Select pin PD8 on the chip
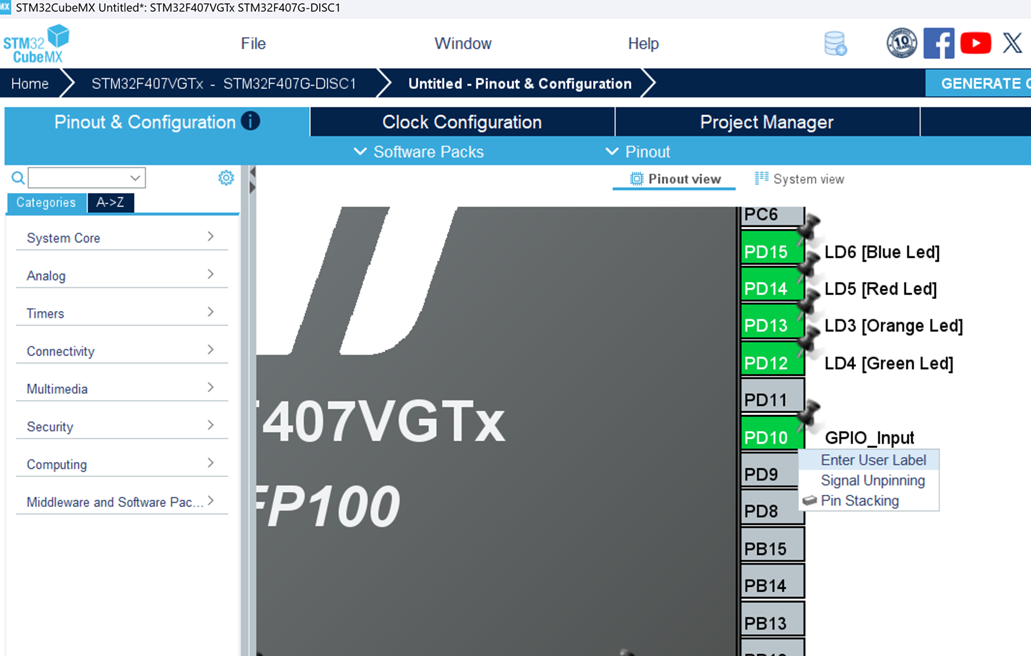 pos(772,507)
